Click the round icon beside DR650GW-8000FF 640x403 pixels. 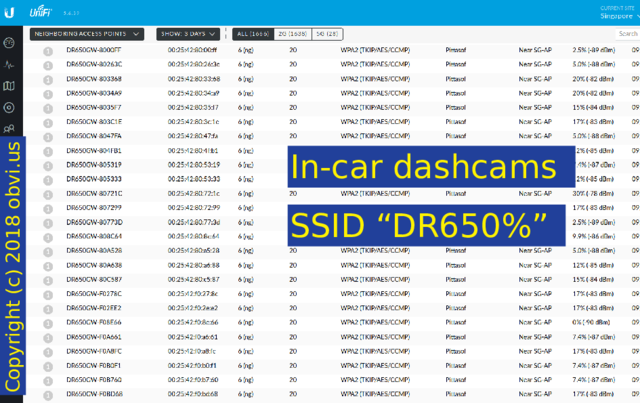point(48,51)
